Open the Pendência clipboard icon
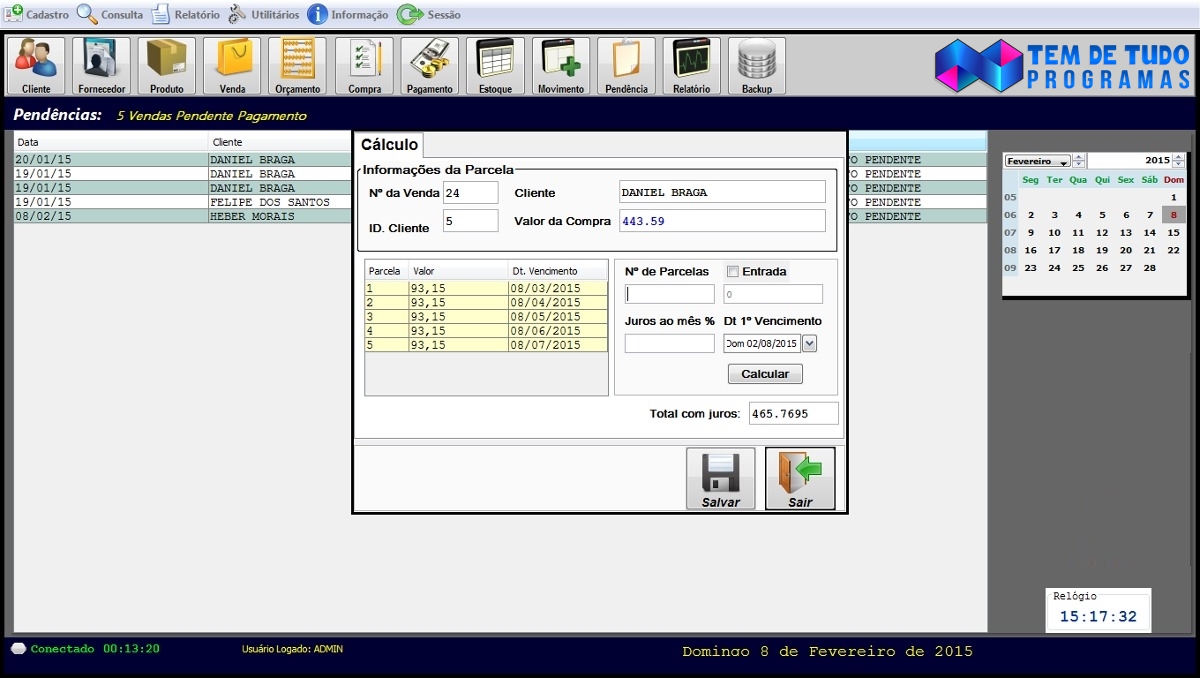1200x678 pixels. click(626, 66)
